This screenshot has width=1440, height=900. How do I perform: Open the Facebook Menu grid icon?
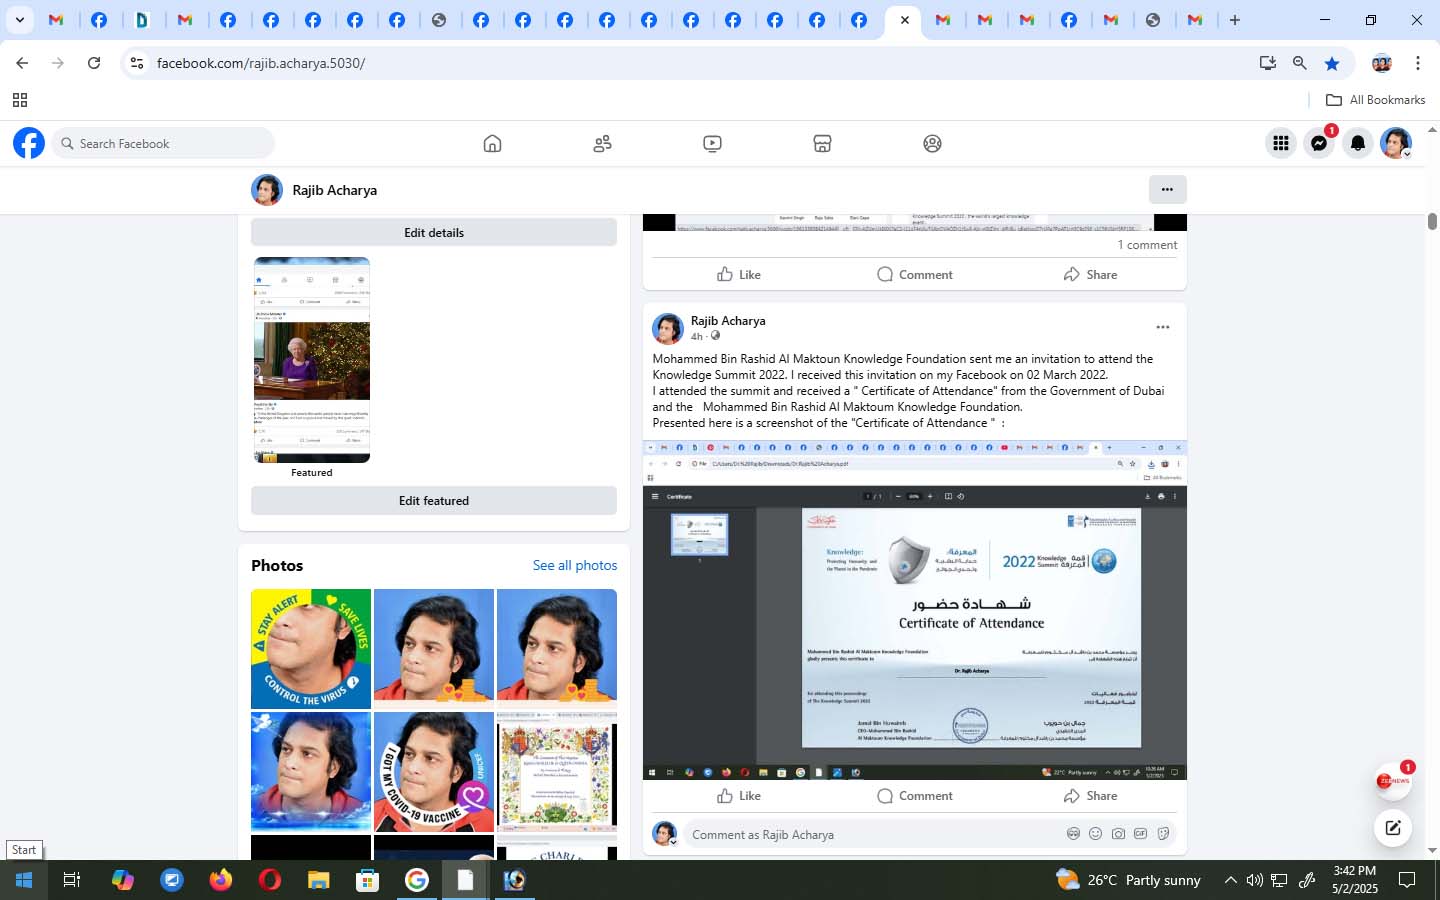pyautogui.click(x=1280, y=143)
